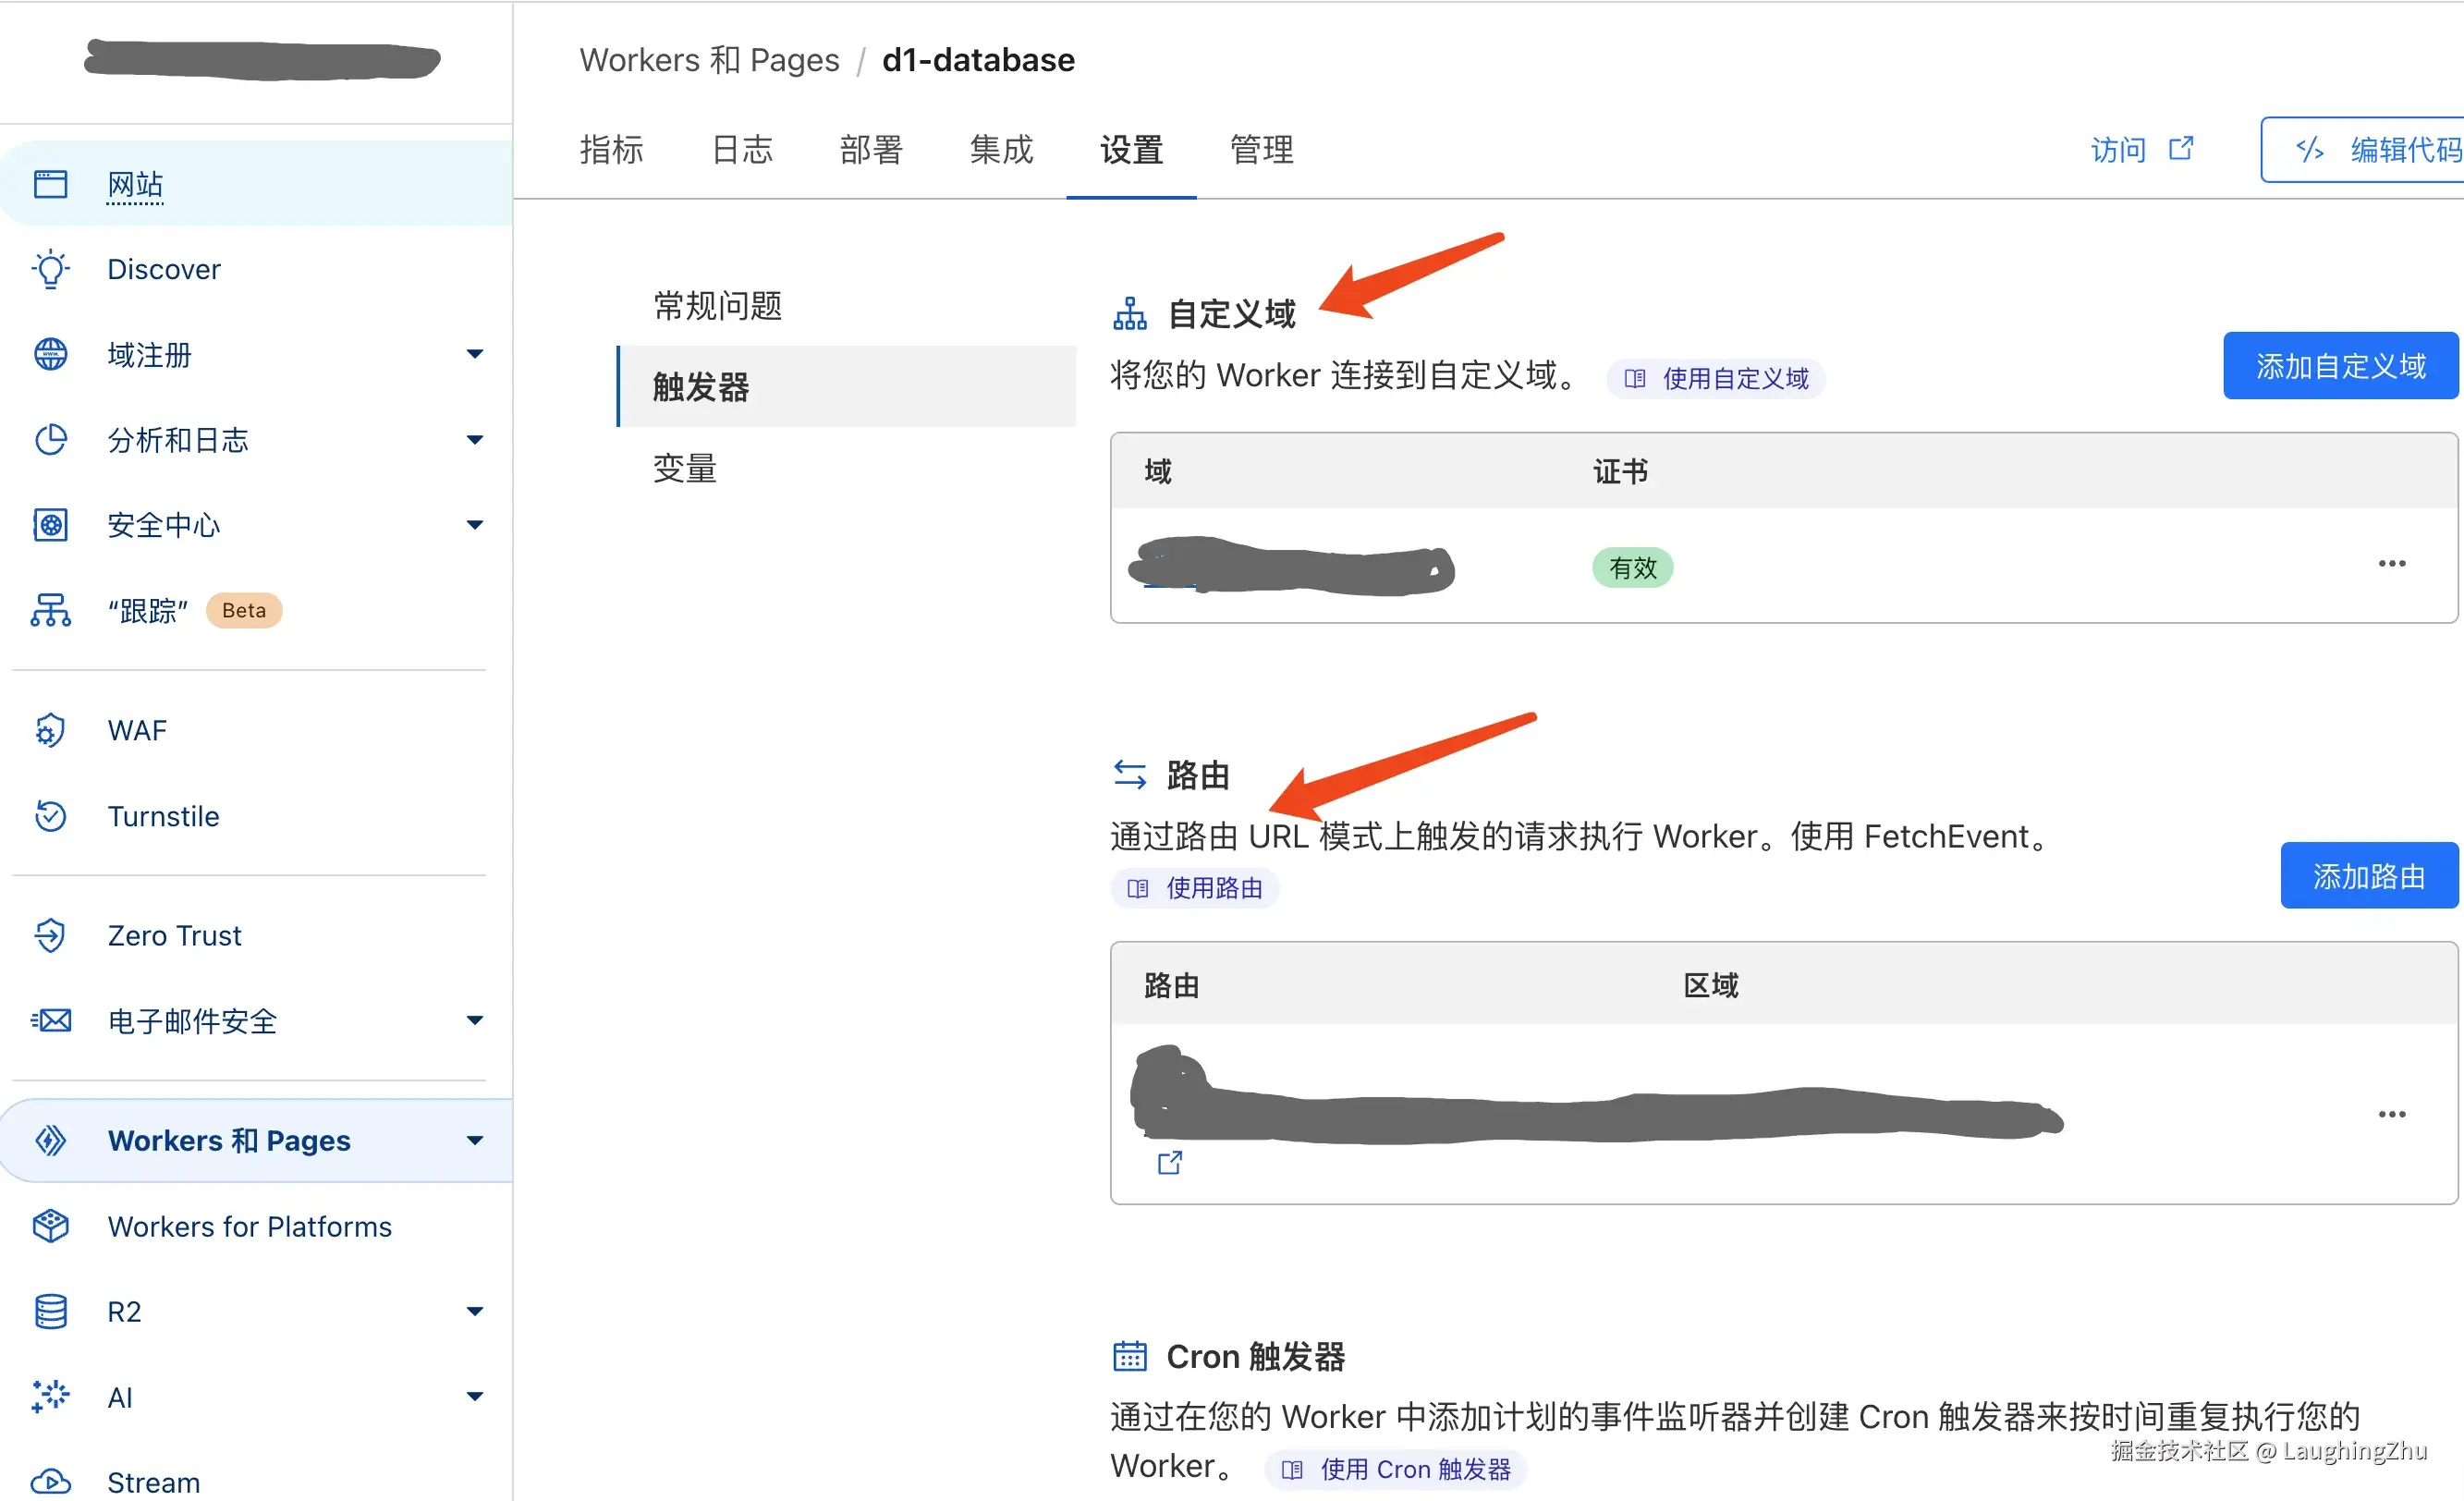Switch to the 部署 tab
2464x1501 pixels.
pyautogui.click(x=871, y=150)
